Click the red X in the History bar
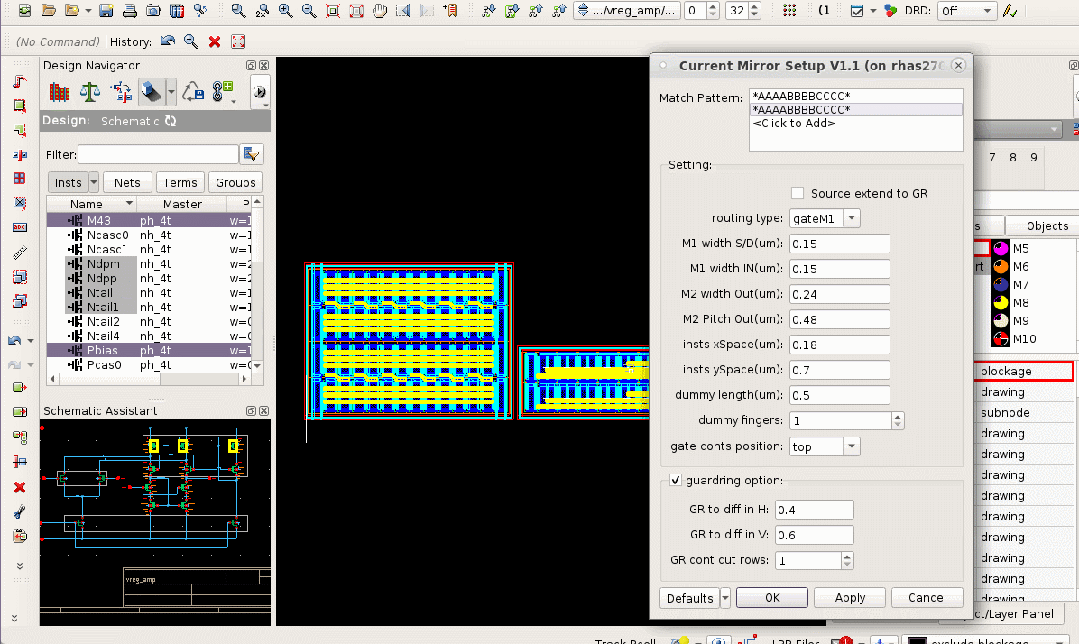Image resolution: width=1079 pixels, height=644 pixels. (x=214, y=41)
